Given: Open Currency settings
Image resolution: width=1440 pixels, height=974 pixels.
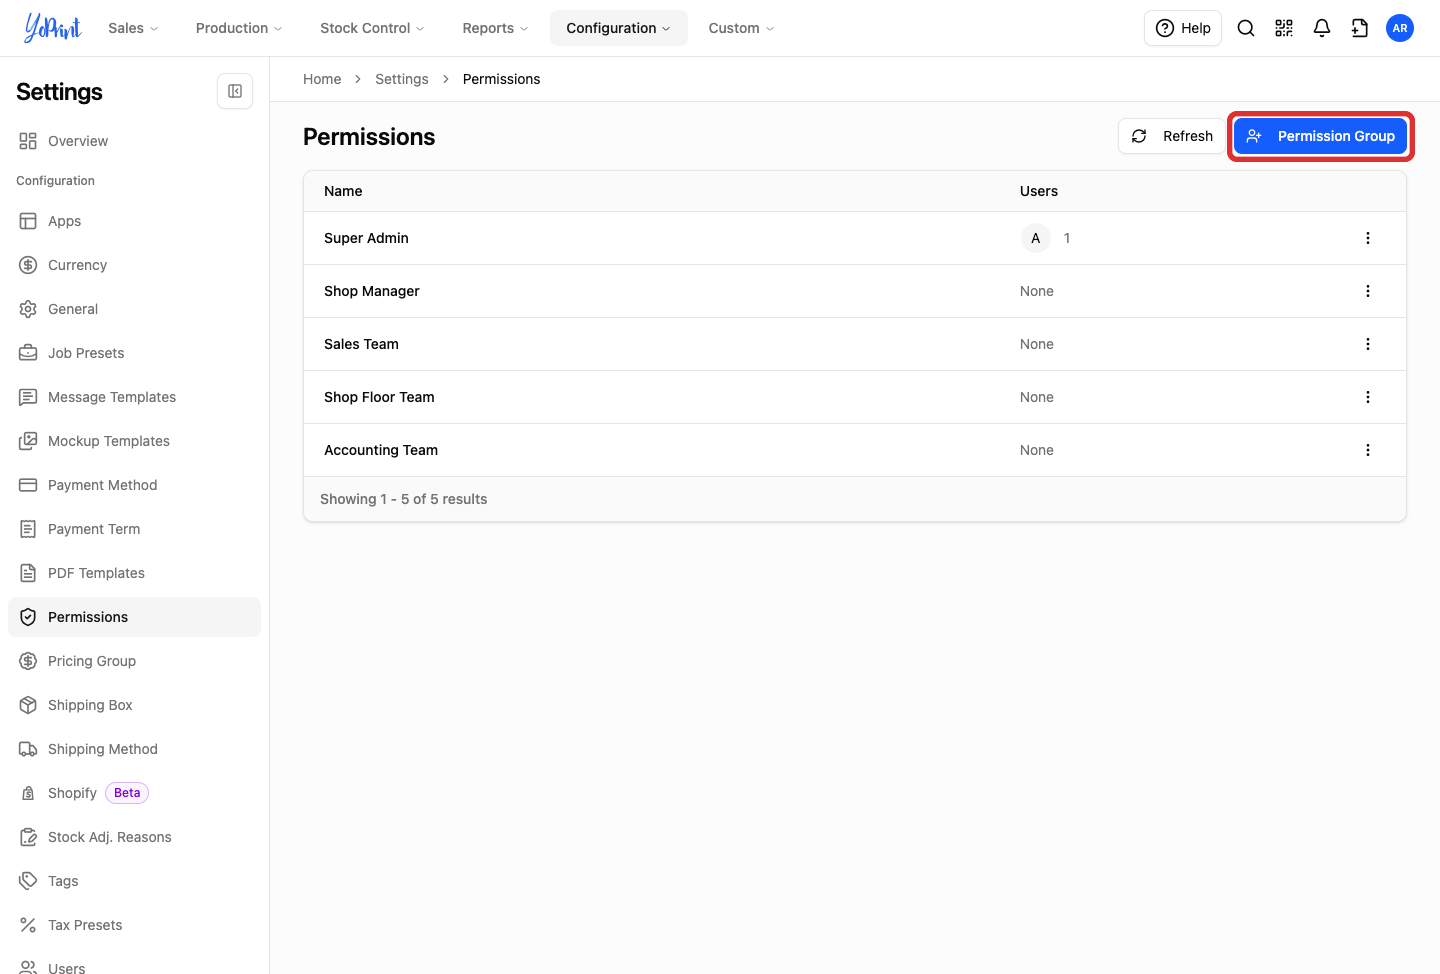Looking at the screenshot, I should tap(134, 265).
